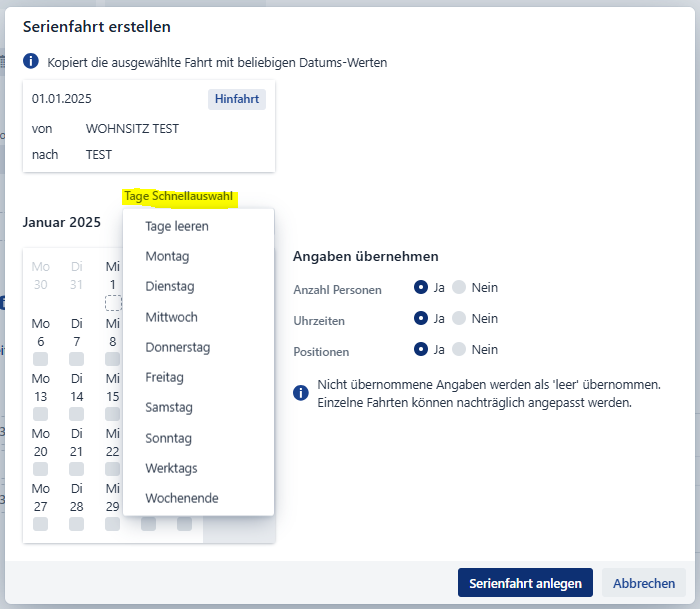700x609 pixels.
Task: Click the "Serienfahrt anlegen" button
Action: [525, 583]
